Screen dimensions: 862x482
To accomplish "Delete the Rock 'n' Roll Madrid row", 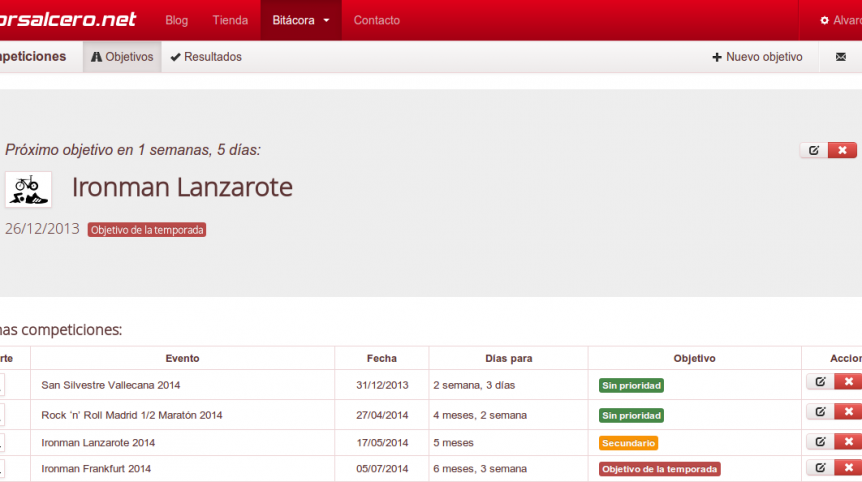I will click(x=848, y=412).
